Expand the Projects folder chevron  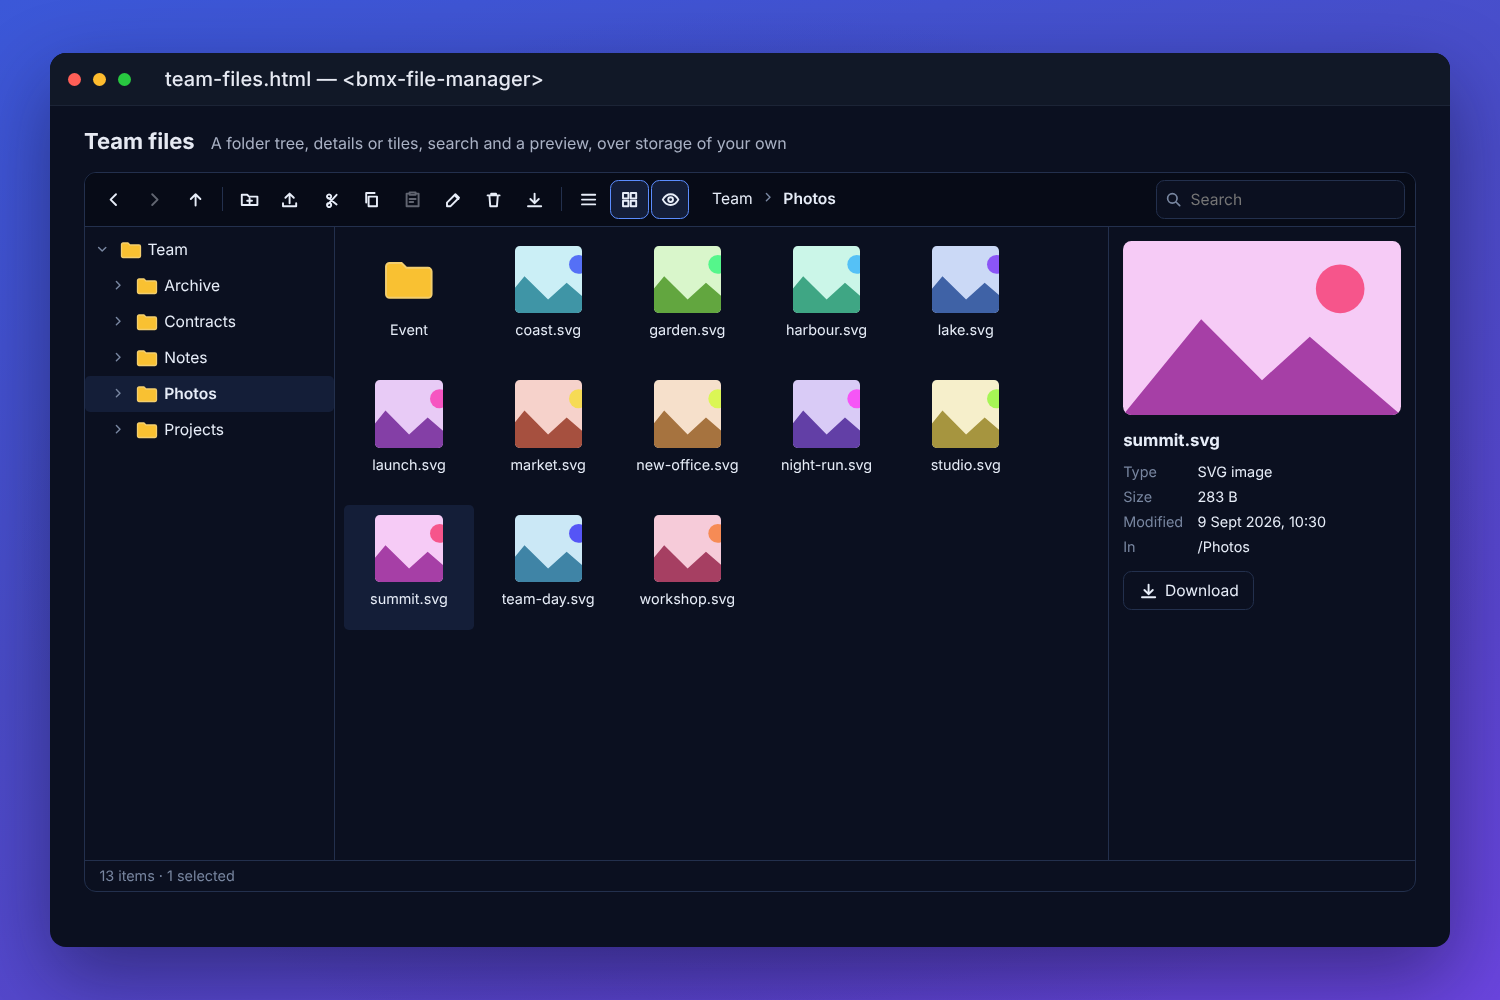click(x=118, y=430)
